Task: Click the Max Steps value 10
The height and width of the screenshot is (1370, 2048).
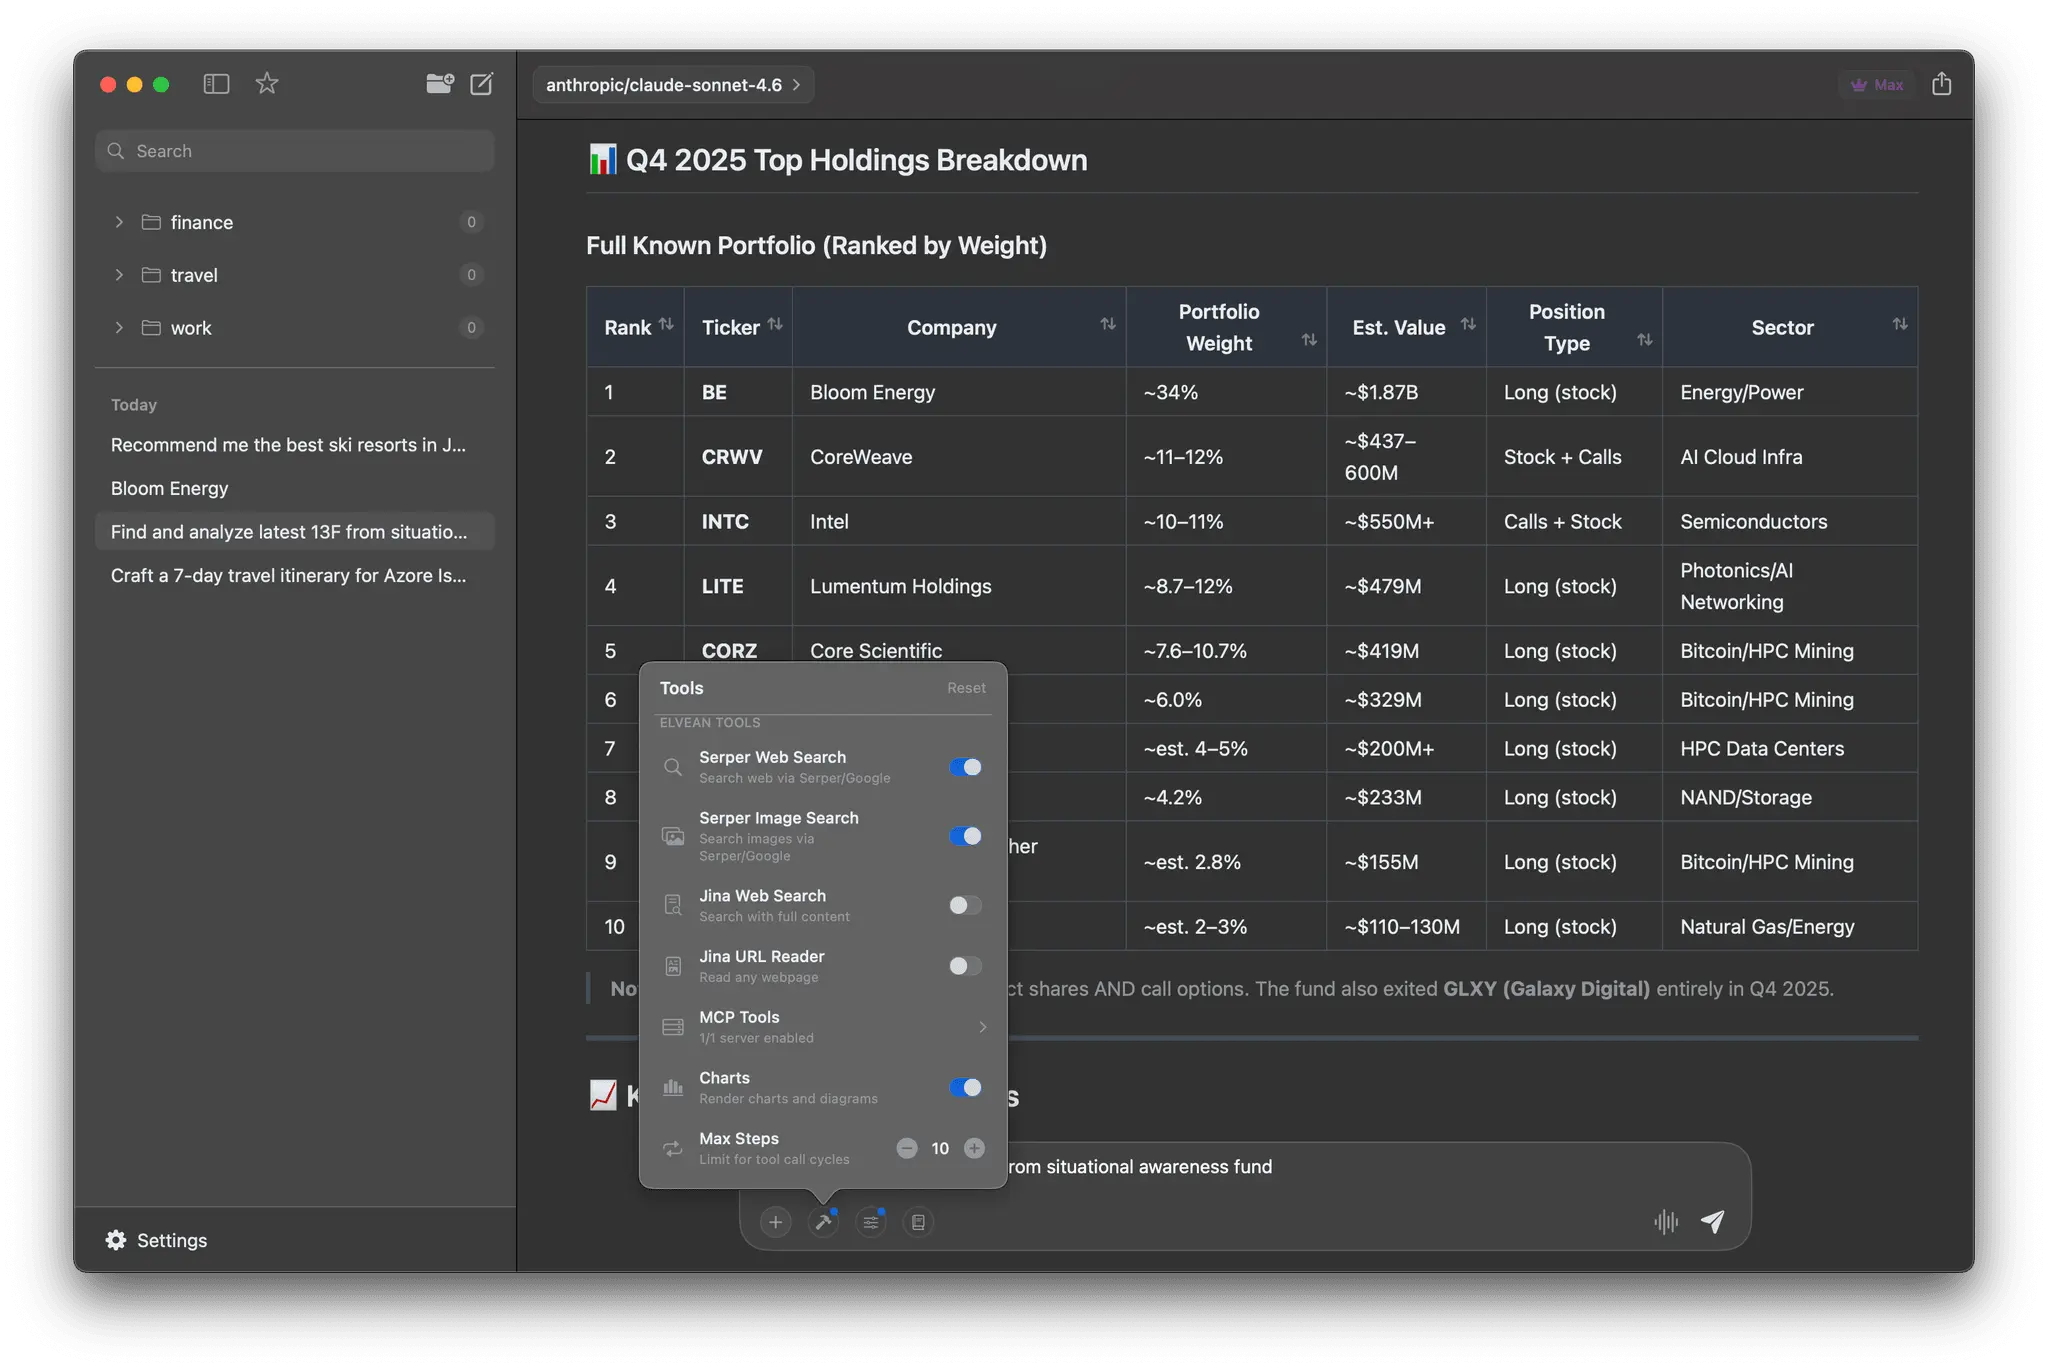Action: [940, 1148]
